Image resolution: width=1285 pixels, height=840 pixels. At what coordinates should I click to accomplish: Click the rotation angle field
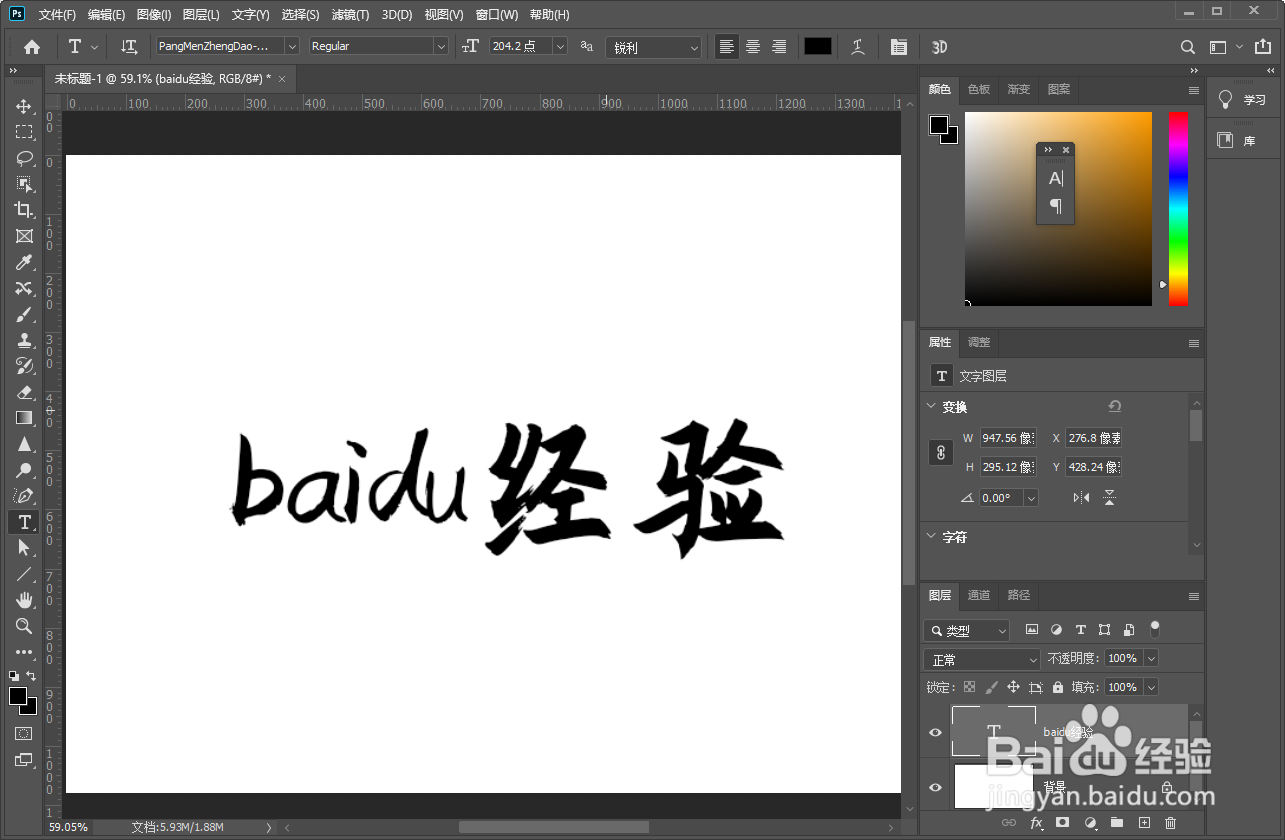point(1001,497)
